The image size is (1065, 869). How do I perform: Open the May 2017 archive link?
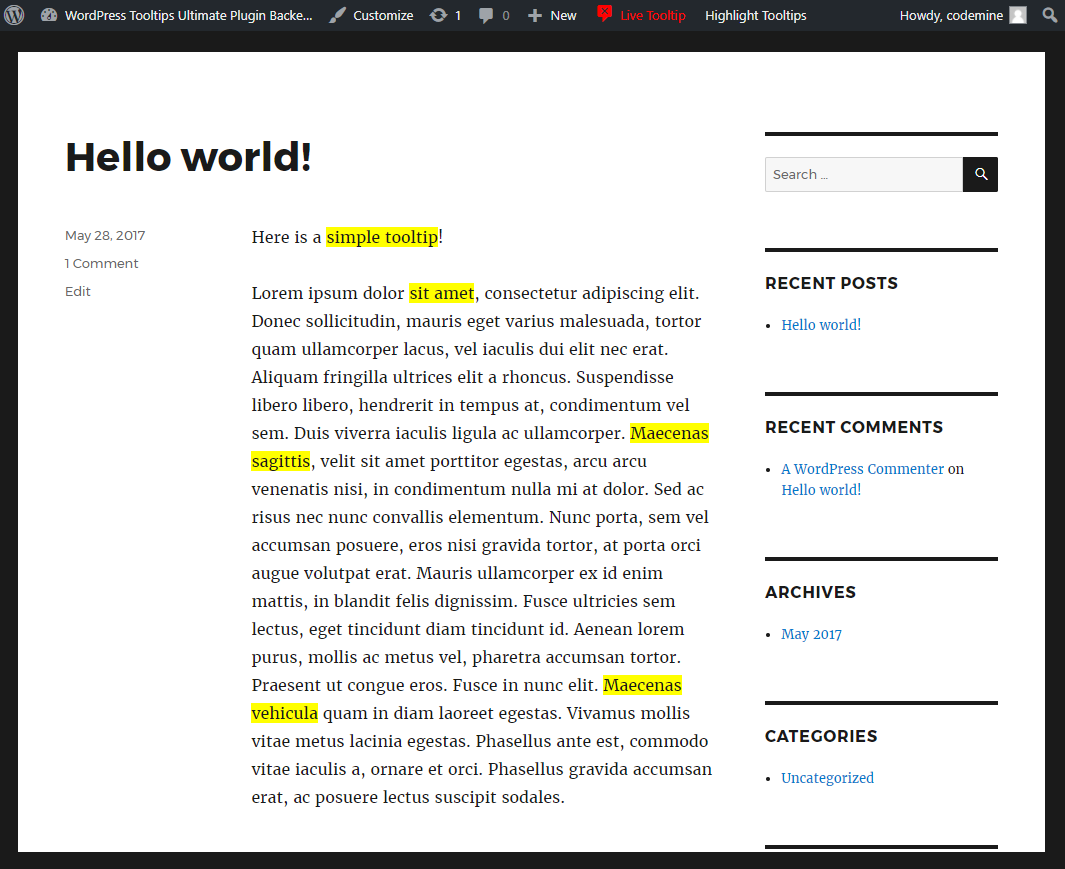pyautogui.click(x=811, y=634)
